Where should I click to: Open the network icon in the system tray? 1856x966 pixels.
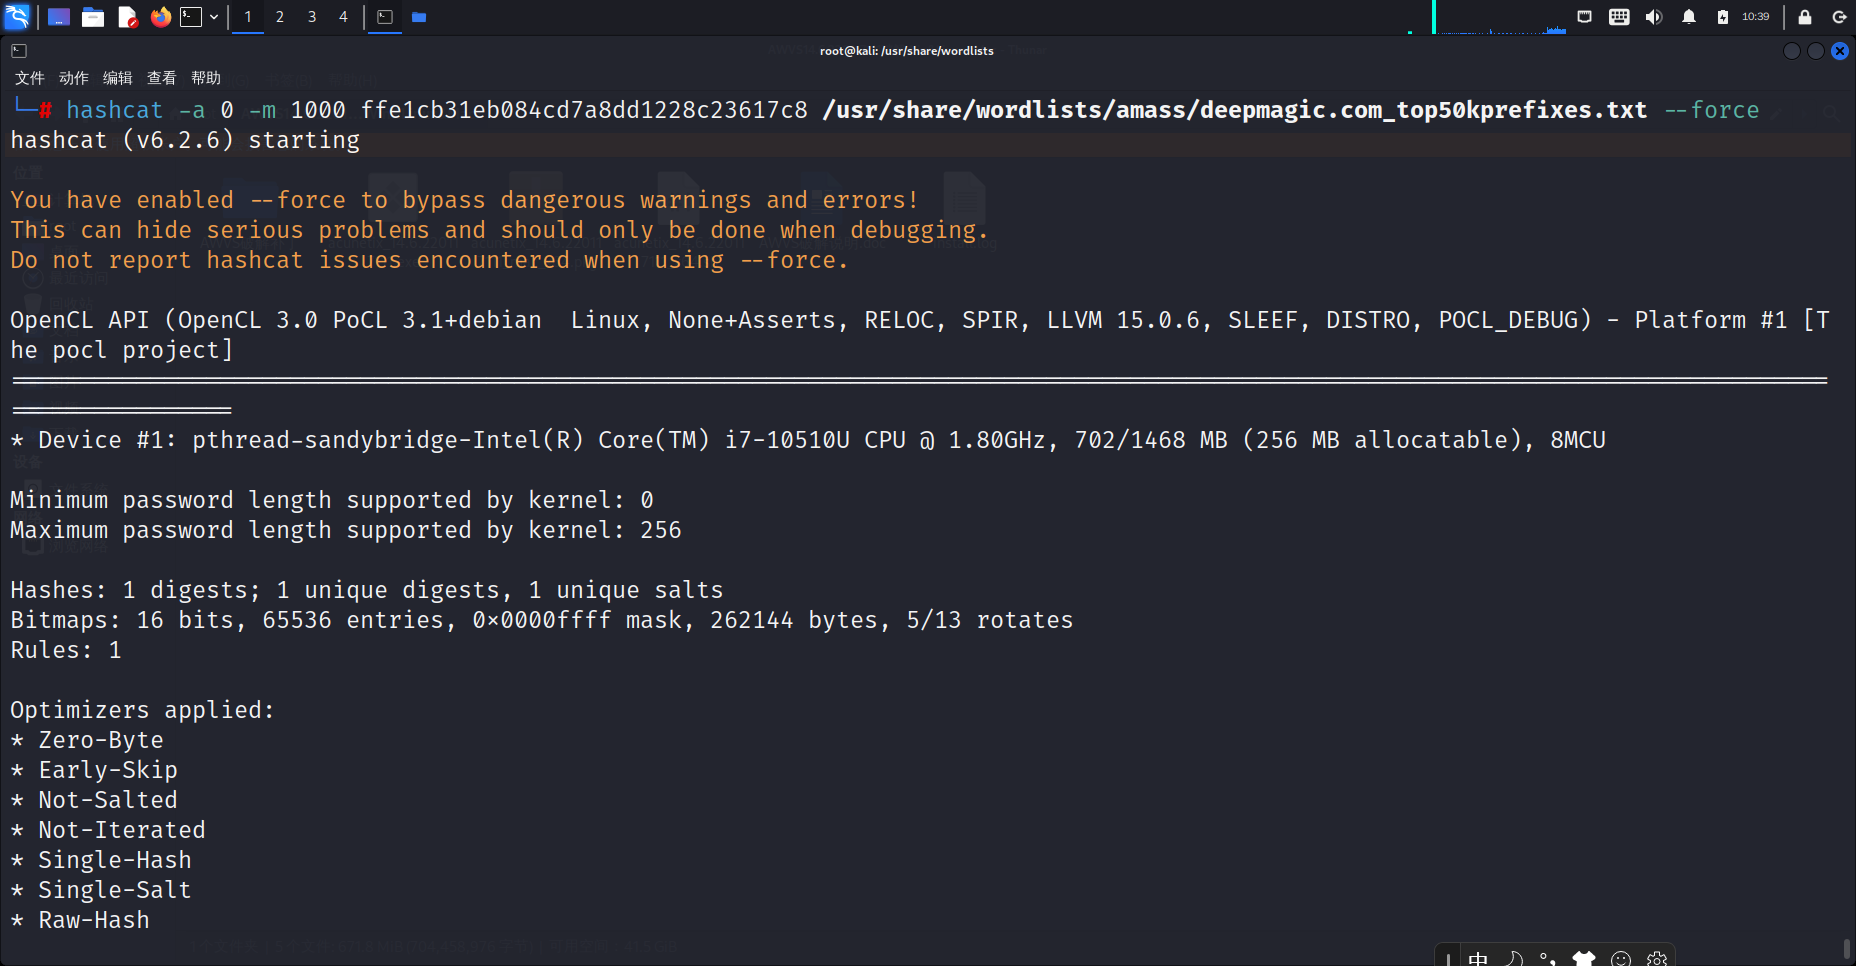point(1584,17)
